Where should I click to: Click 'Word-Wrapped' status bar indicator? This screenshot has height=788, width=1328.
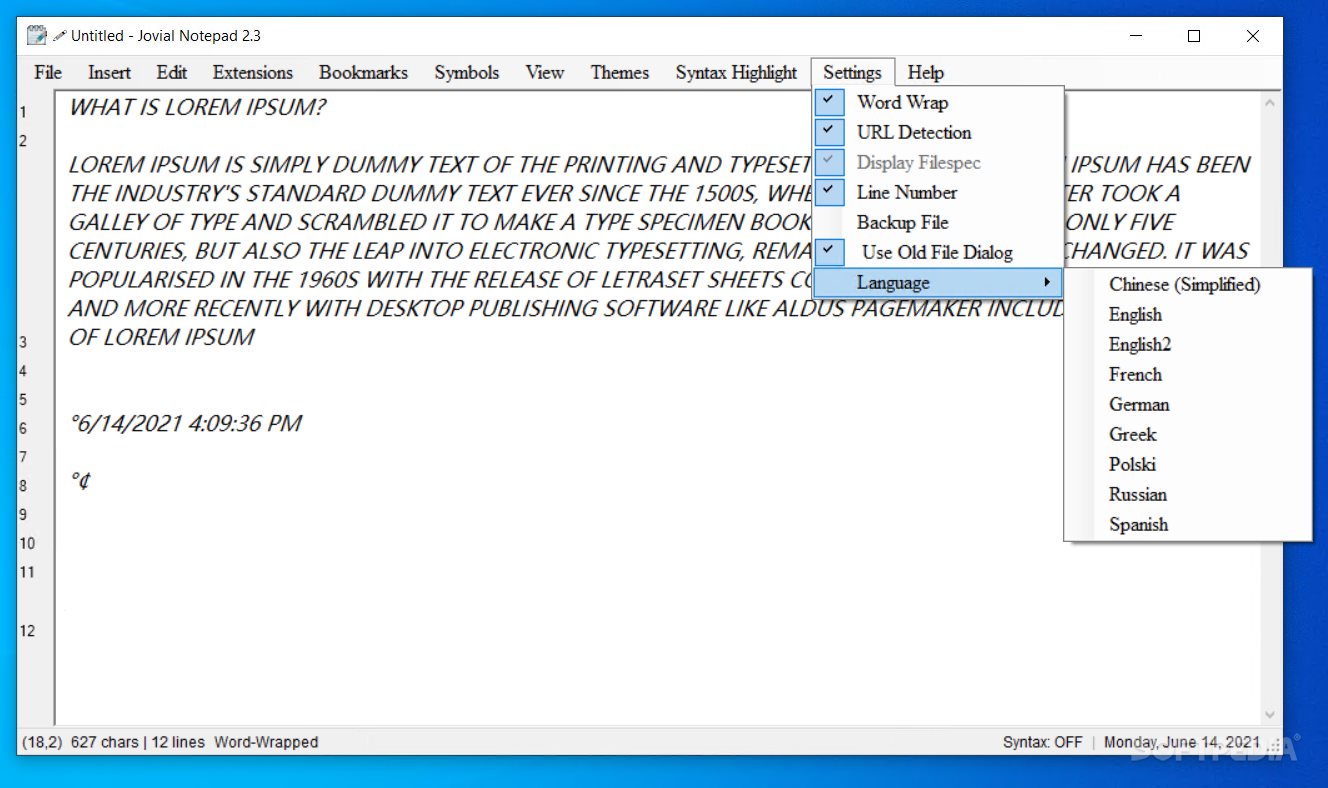266,742
